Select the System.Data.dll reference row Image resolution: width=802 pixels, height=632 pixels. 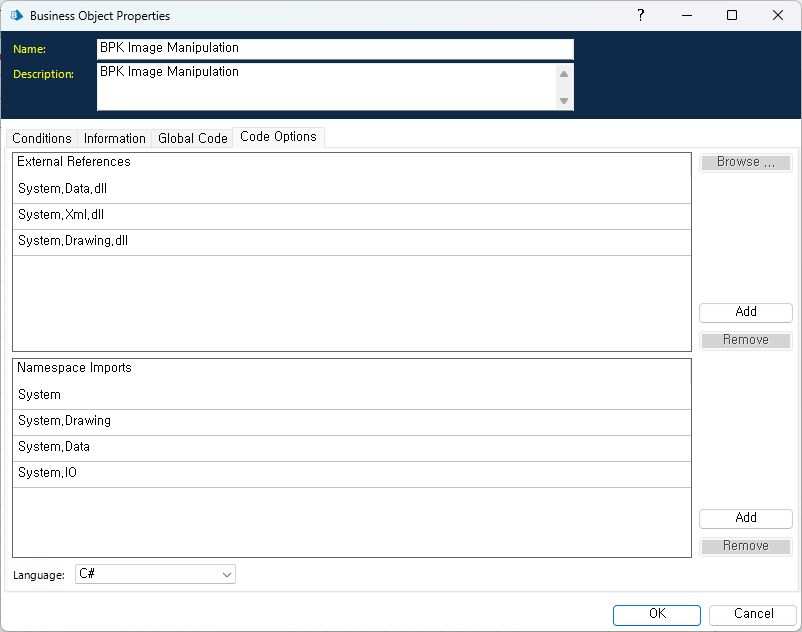tap(352, 189)
